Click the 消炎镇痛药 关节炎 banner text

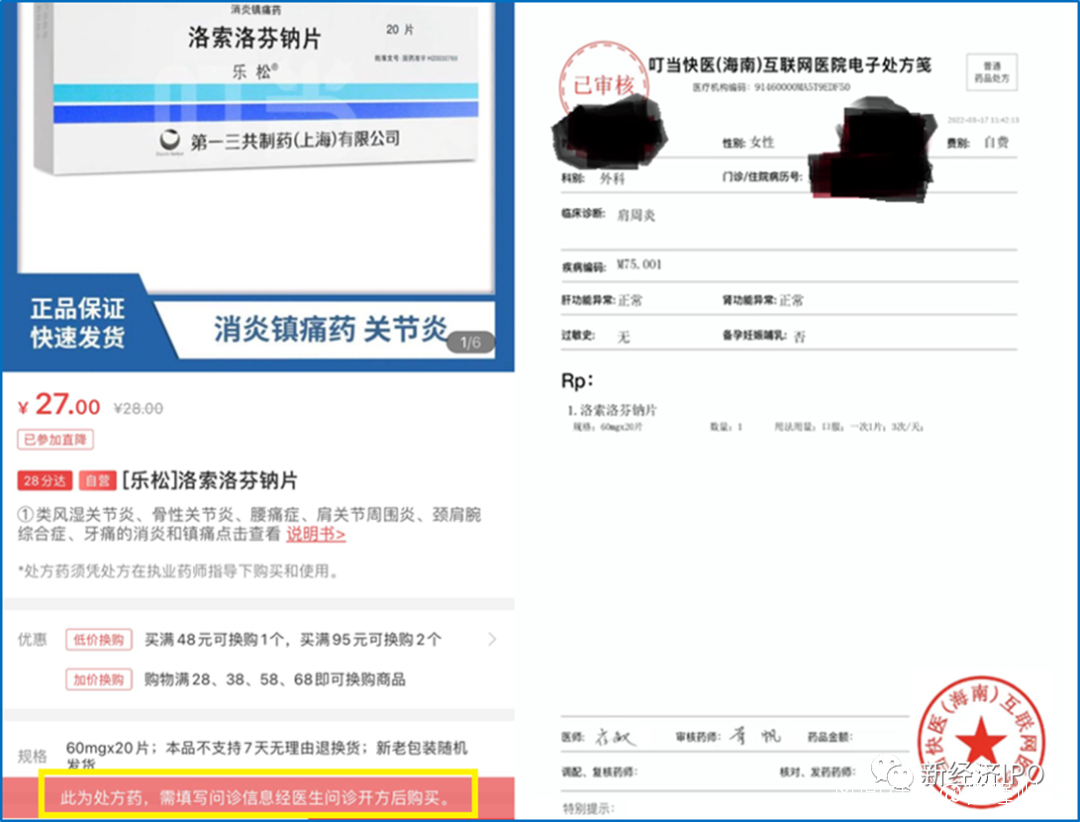(x=331, y=329)
